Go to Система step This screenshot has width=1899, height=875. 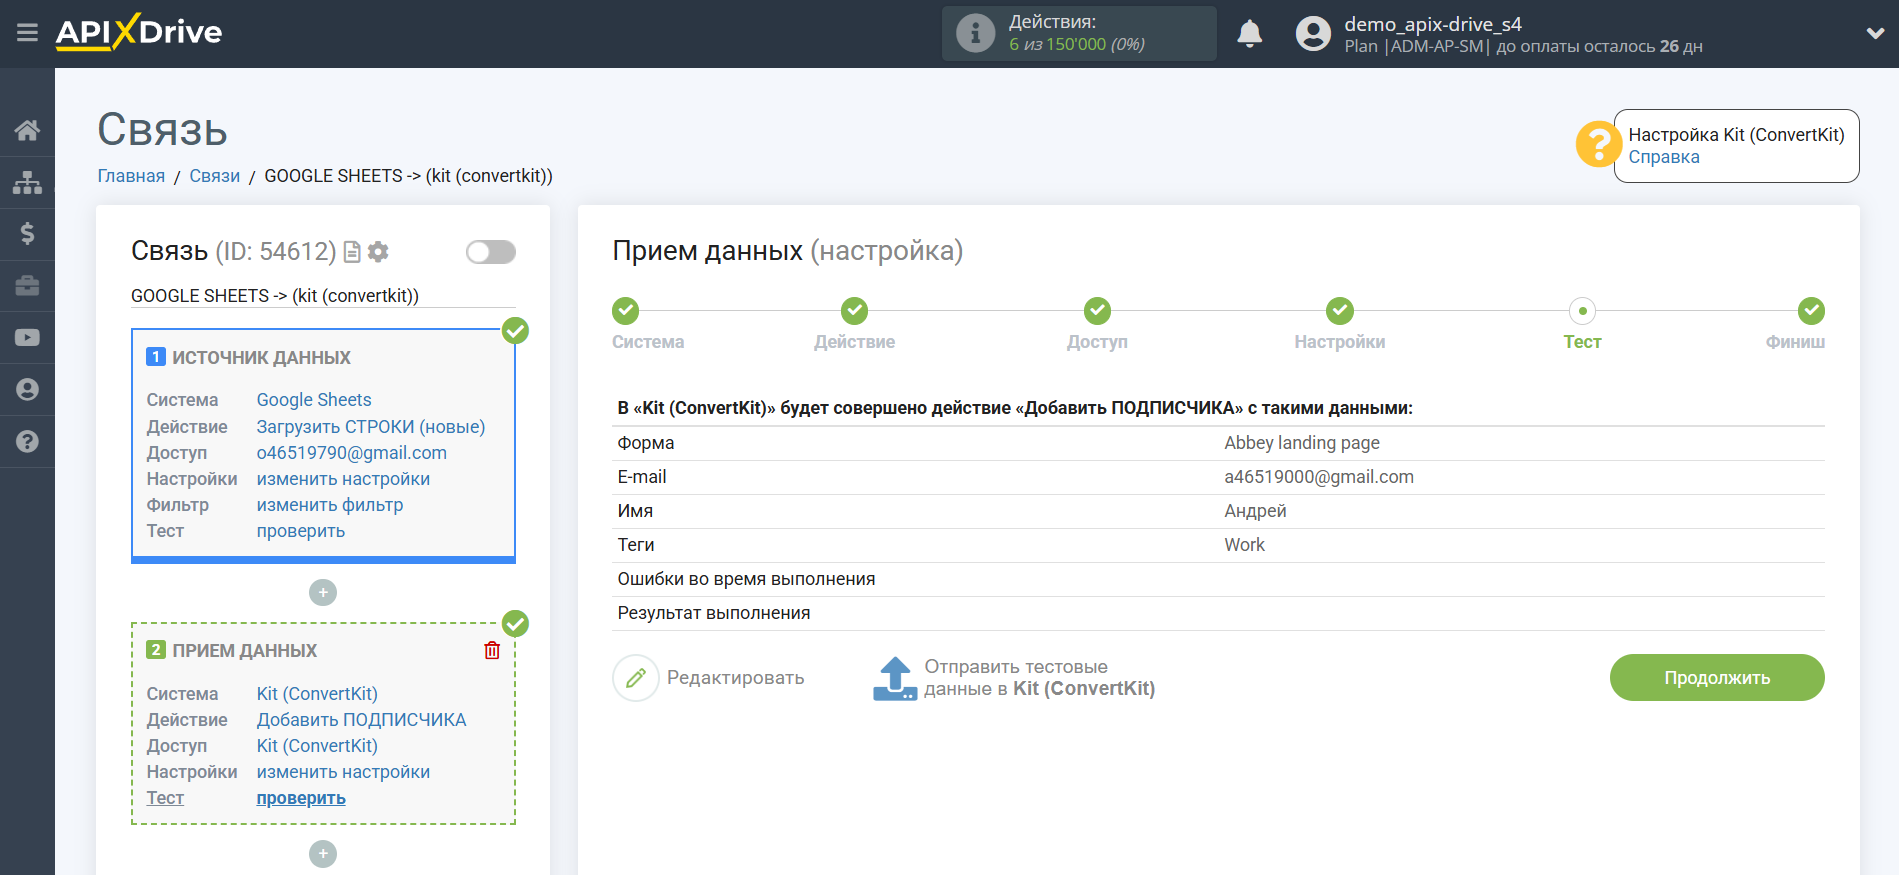pos(626,311)
